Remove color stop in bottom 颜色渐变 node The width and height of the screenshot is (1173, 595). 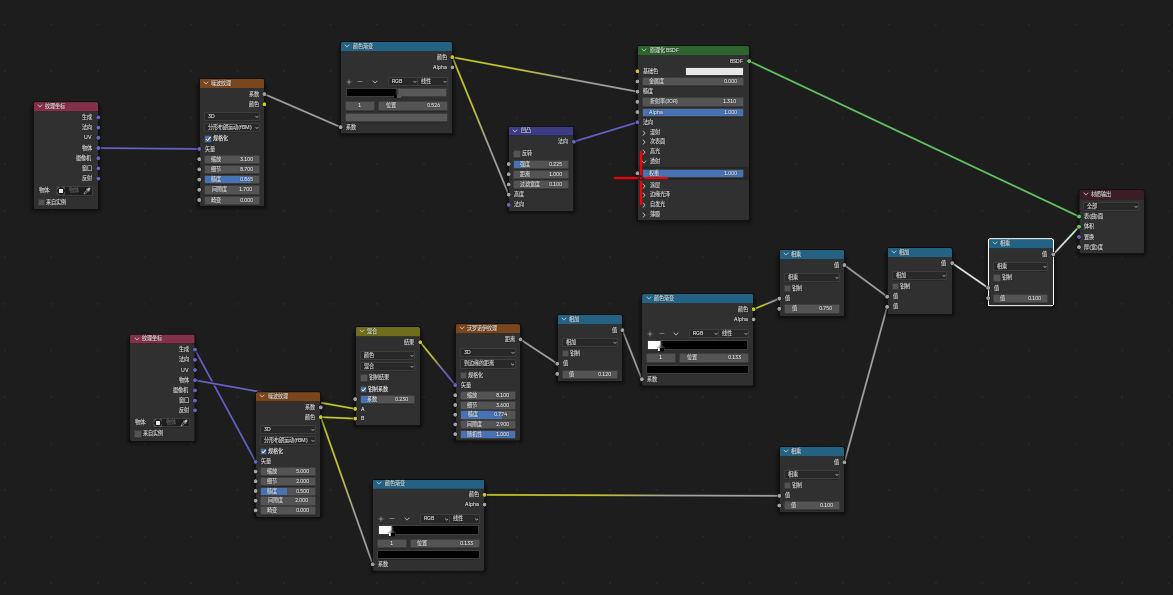(392, 519)
